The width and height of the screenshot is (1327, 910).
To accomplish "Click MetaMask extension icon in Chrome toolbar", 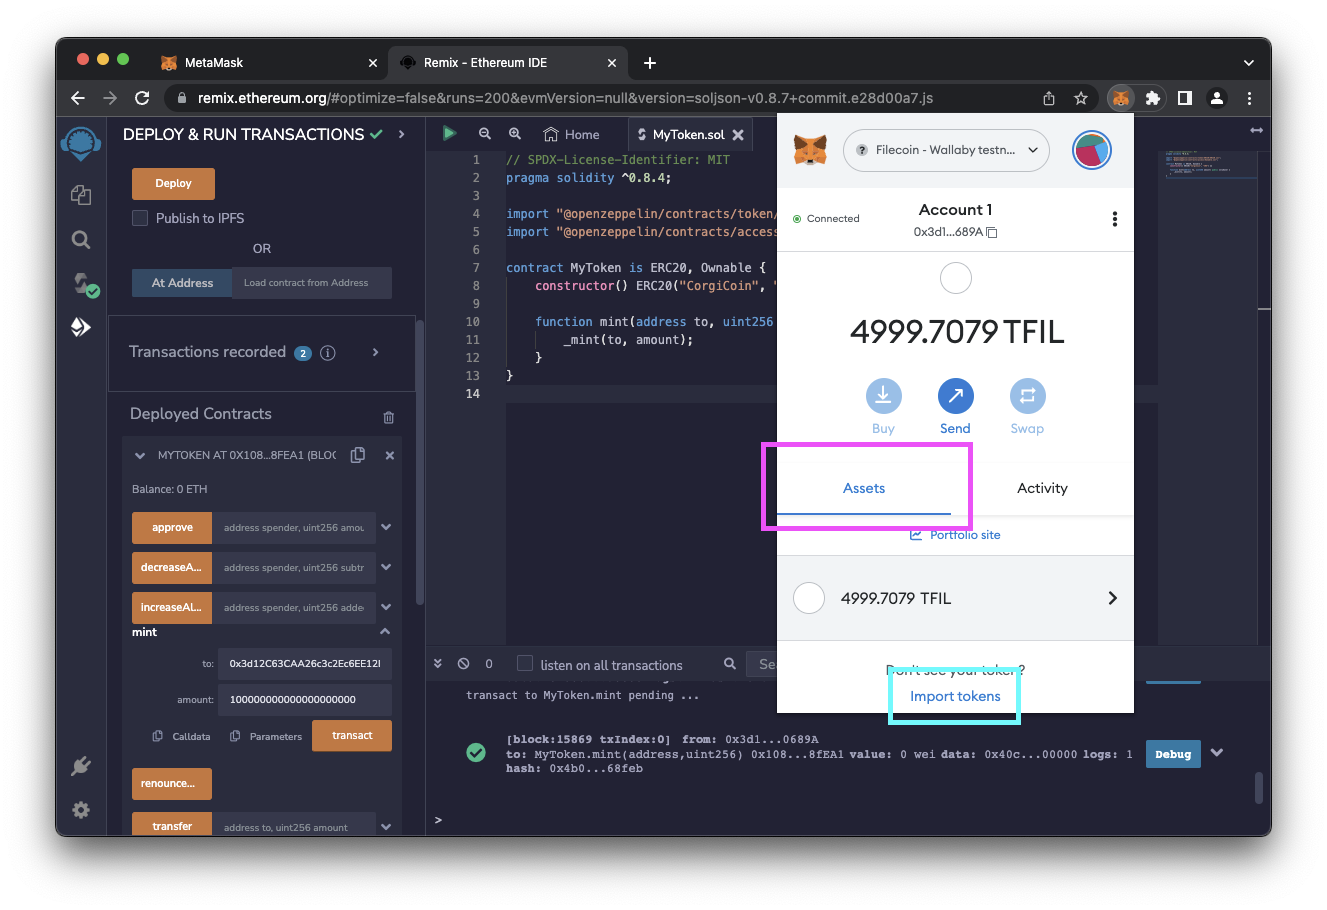I will [x=1121, y=98].
